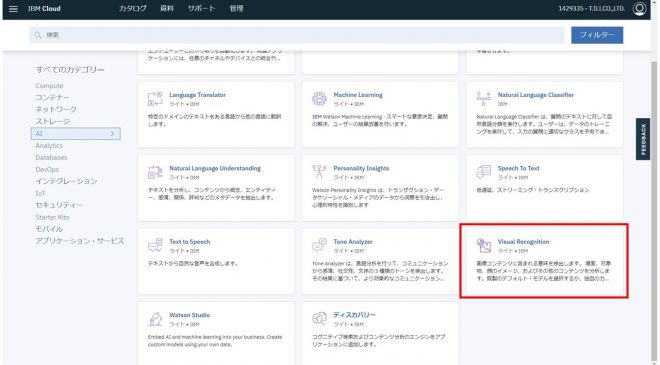660x365 pixels.
Task: Open the 資料 menu
Action: pos(167,8)
